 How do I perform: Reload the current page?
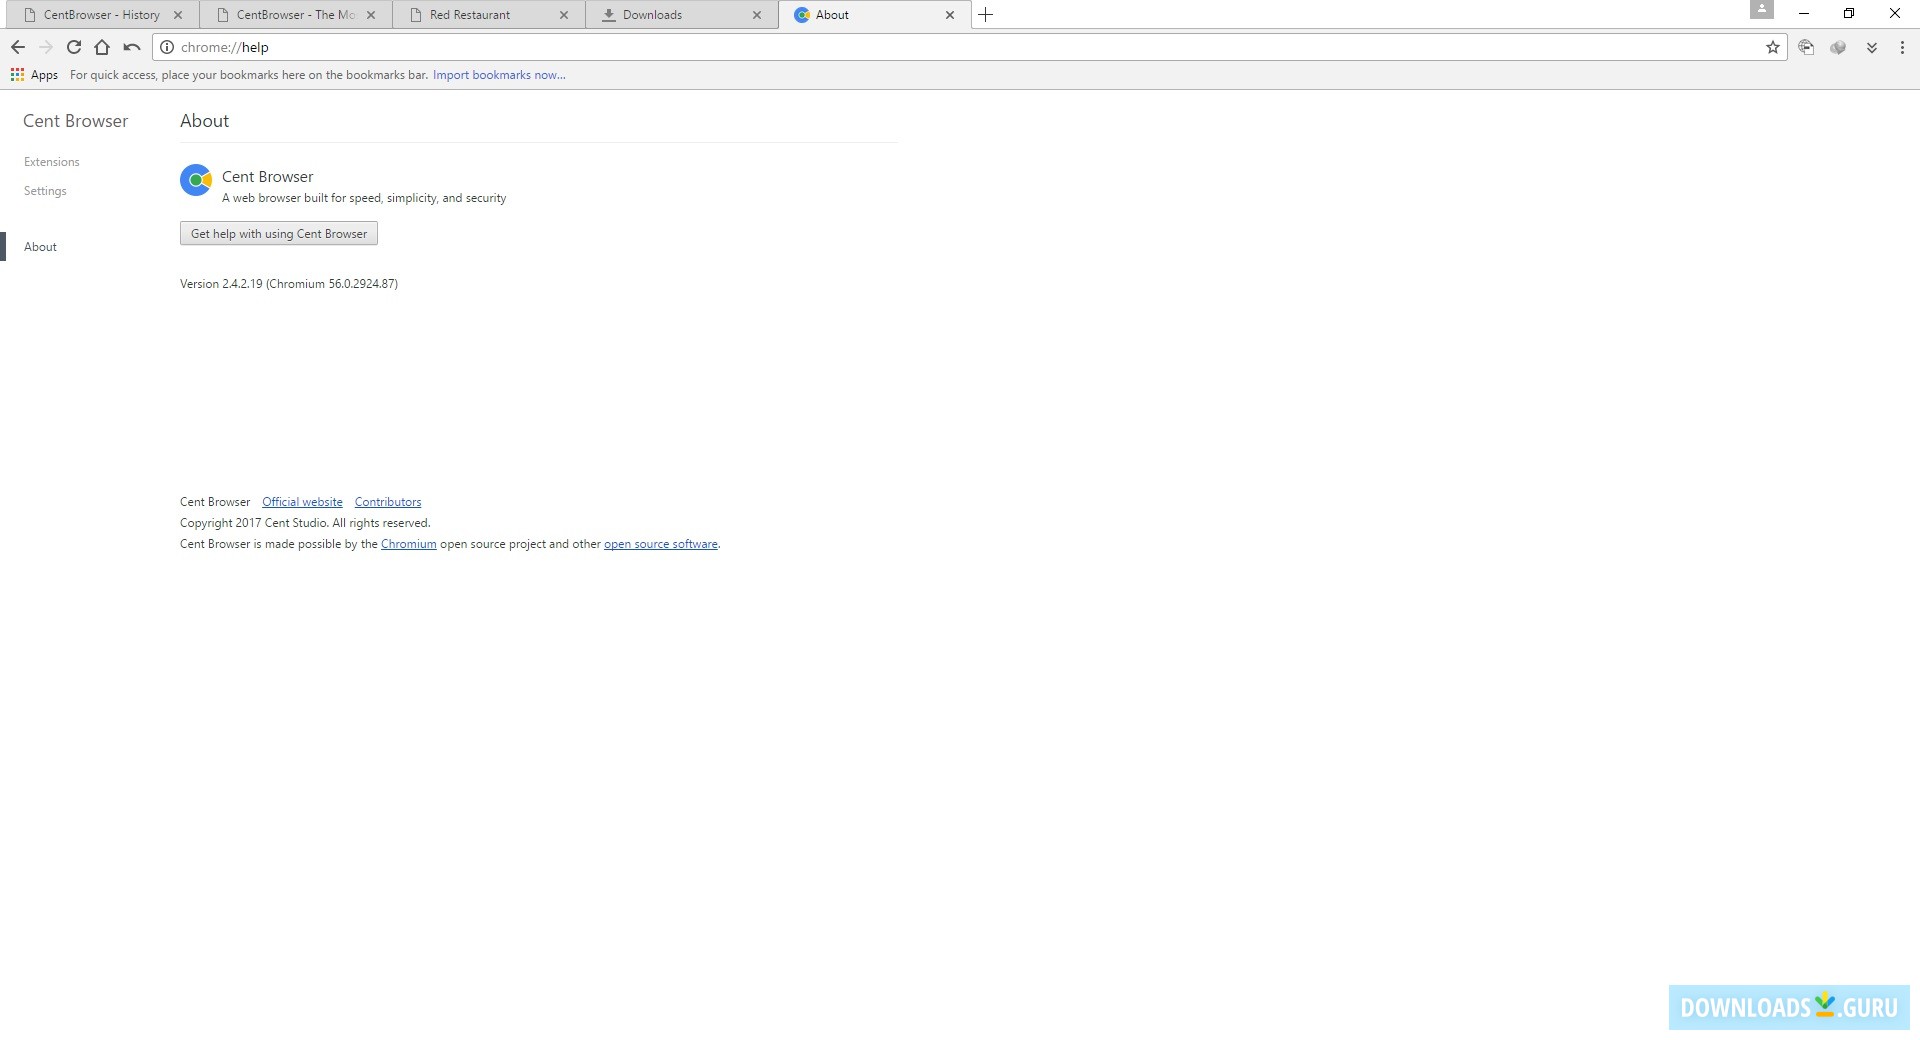[74, 47]
